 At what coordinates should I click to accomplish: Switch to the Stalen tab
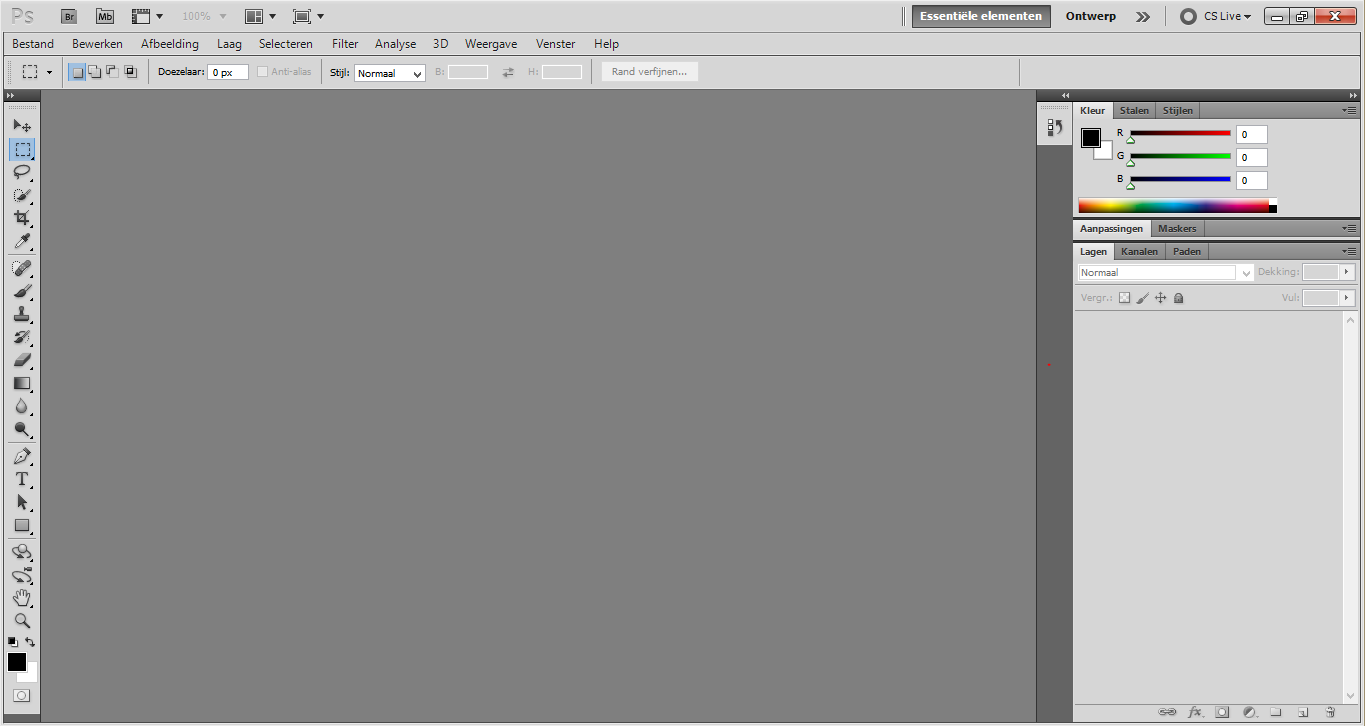click(x=1134, y=110)
